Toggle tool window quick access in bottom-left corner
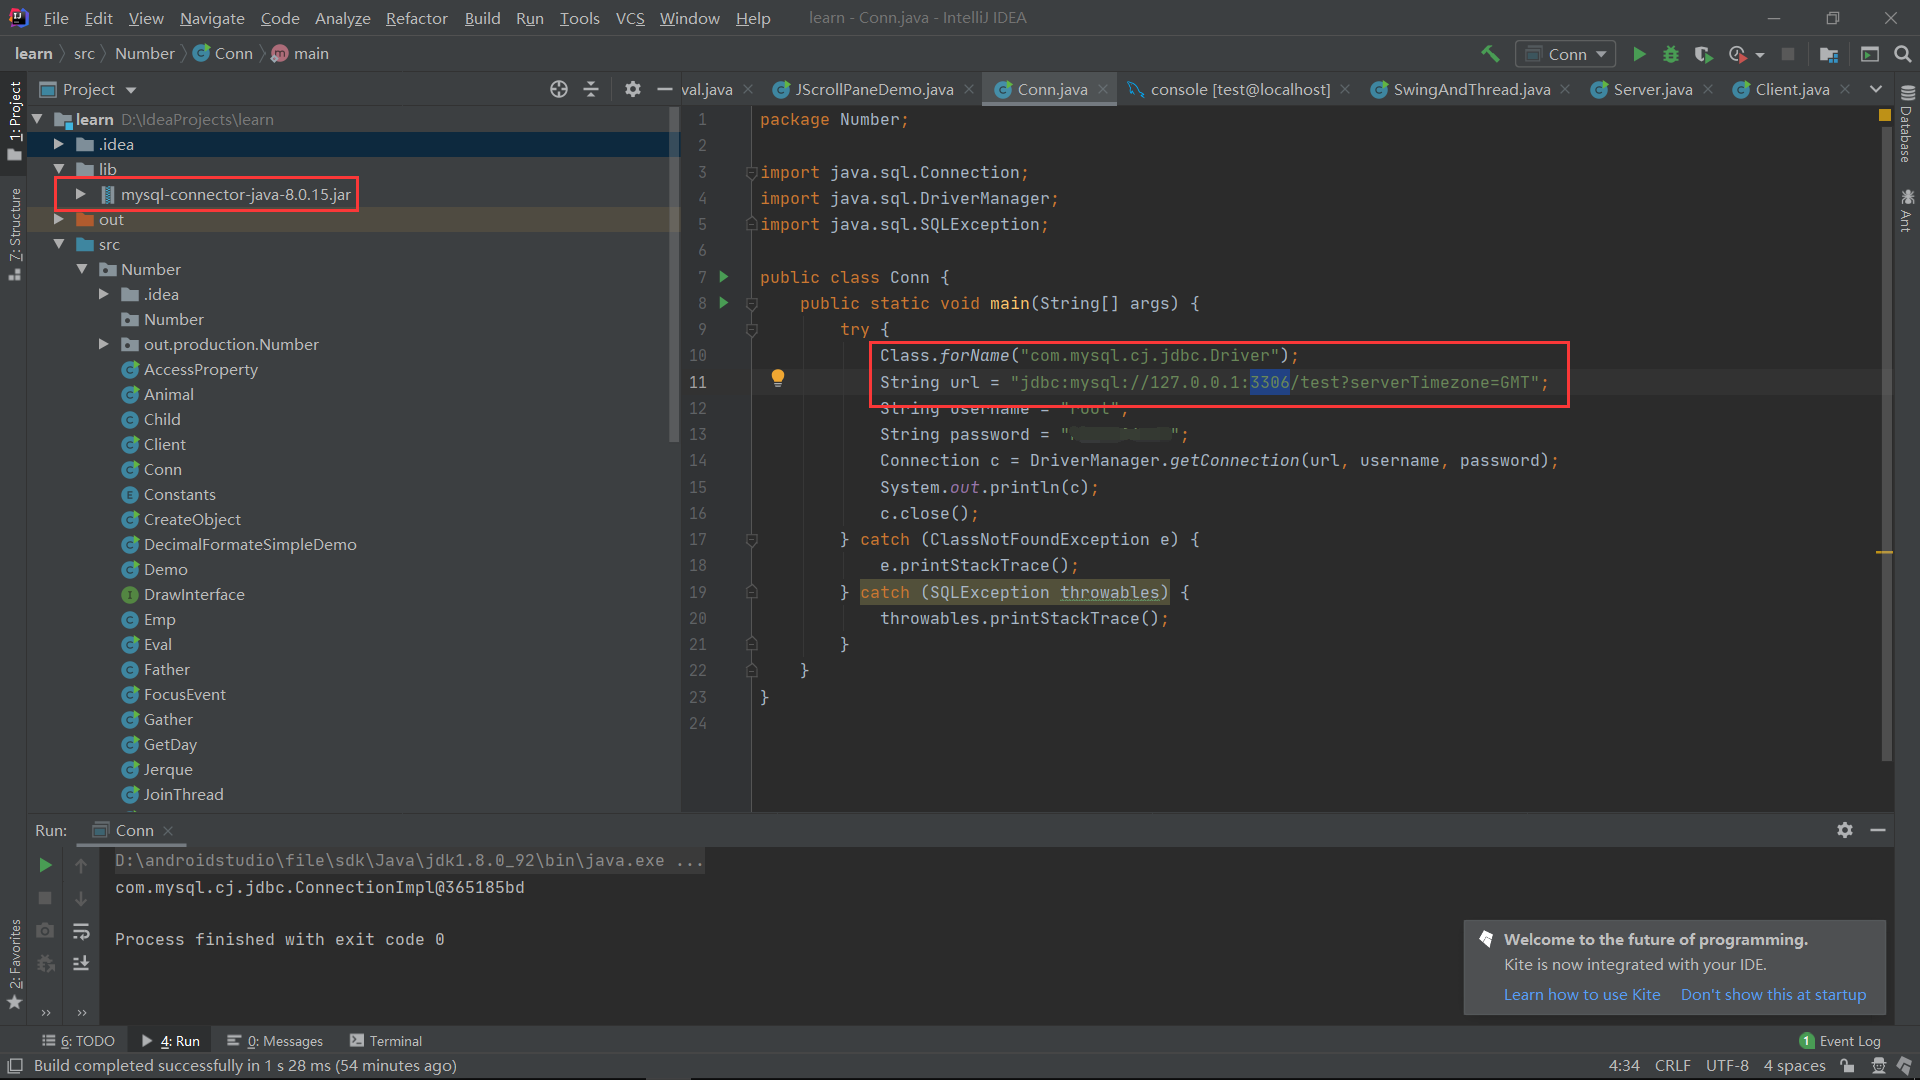The image size is (1920, 1080). [14, 1066]
